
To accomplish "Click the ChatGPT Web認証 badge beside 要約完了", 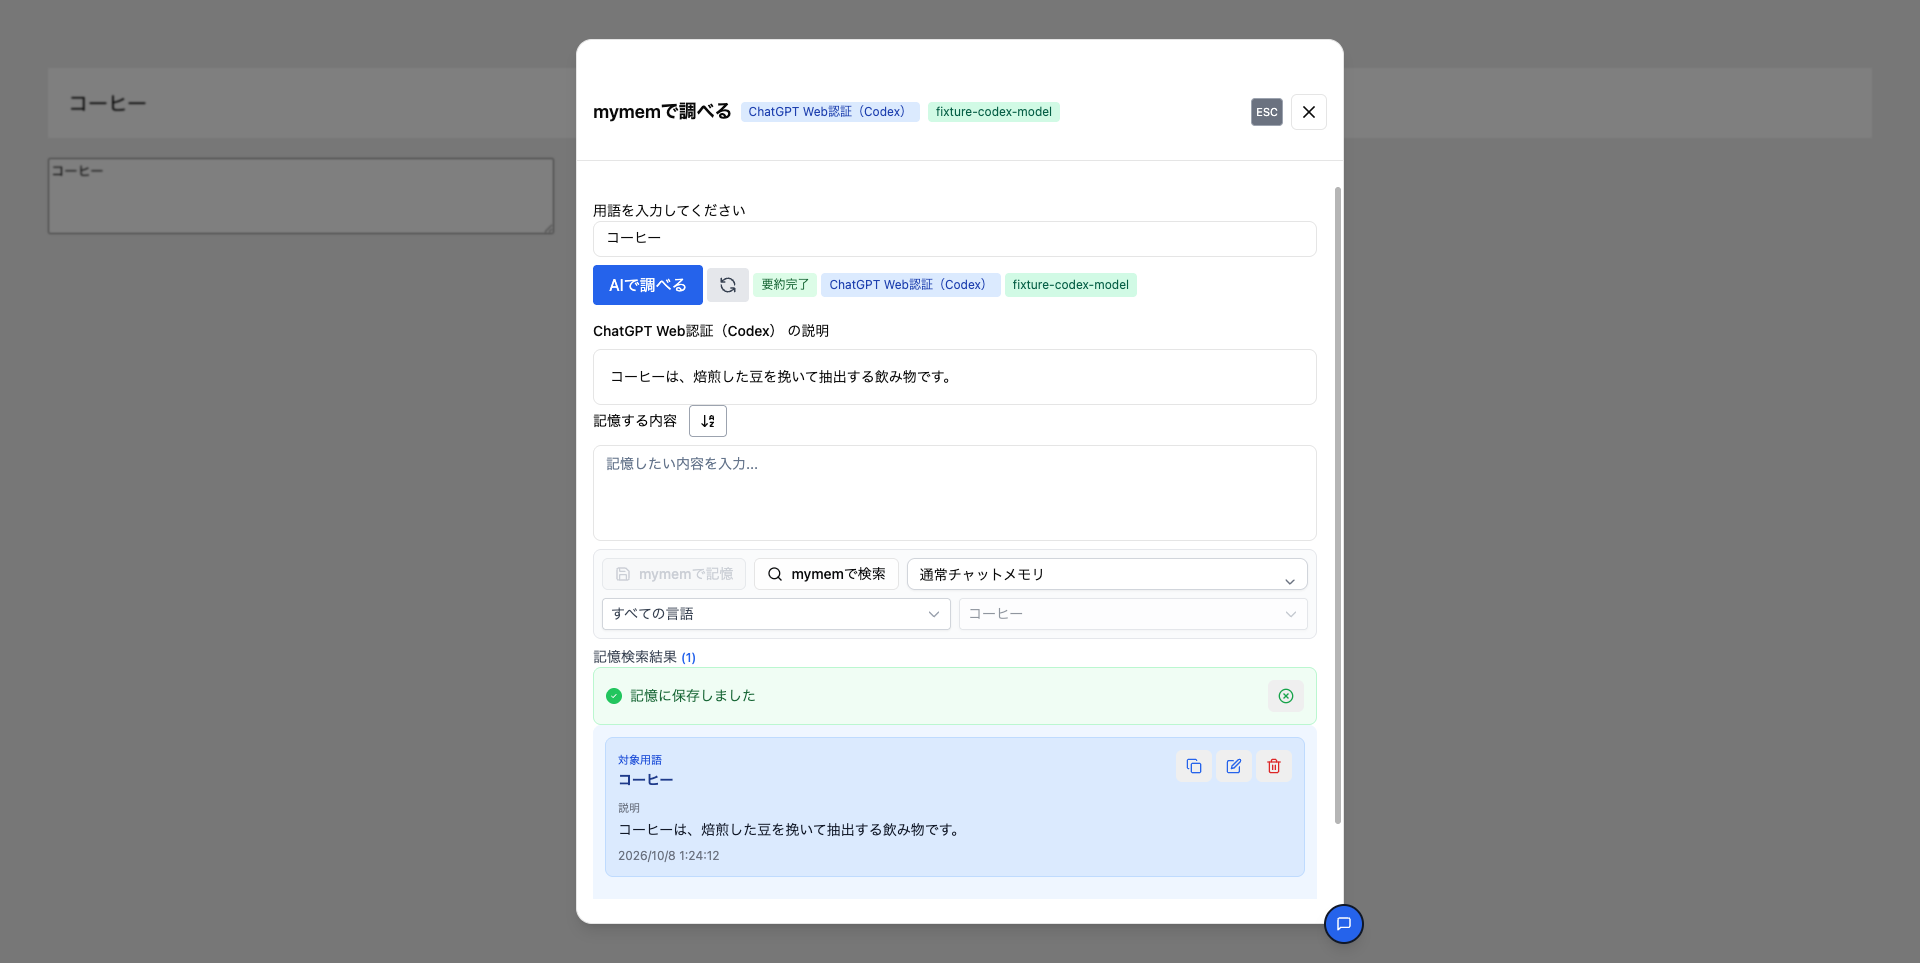I will (911, 285).
